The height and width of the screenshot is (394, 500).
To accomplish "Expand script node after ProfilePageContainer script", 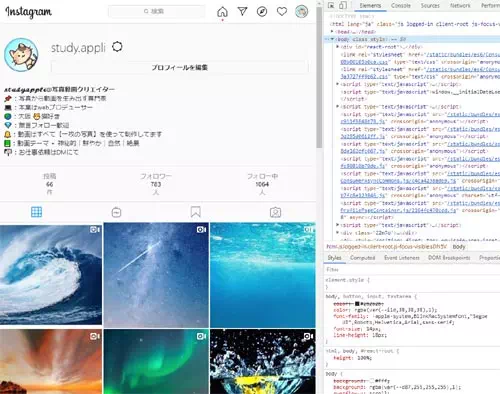I will click(337, 225).
